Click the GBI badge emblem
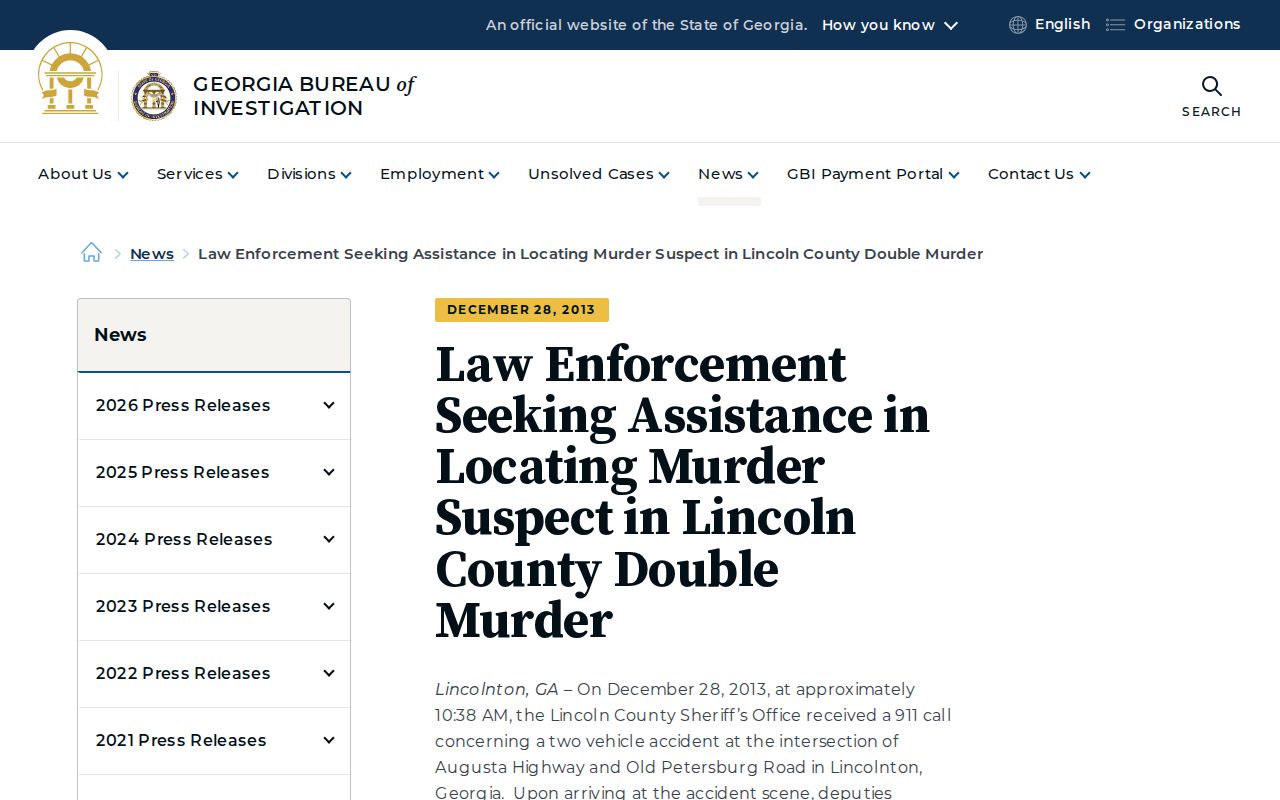 click(x=154, y=96)
